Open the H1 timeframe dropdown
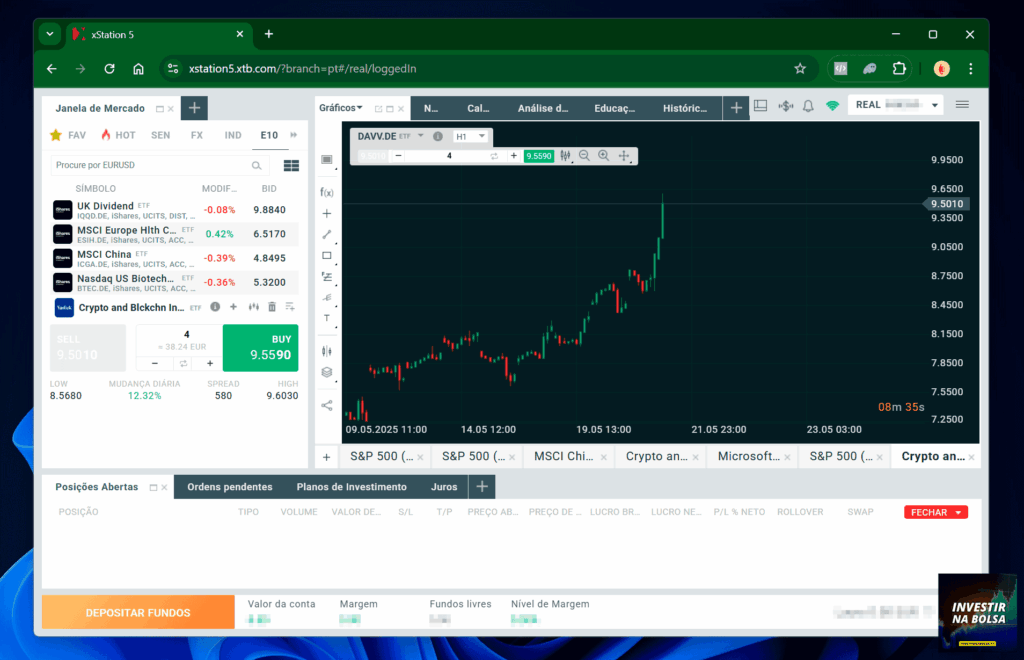 tap(471, 136)
